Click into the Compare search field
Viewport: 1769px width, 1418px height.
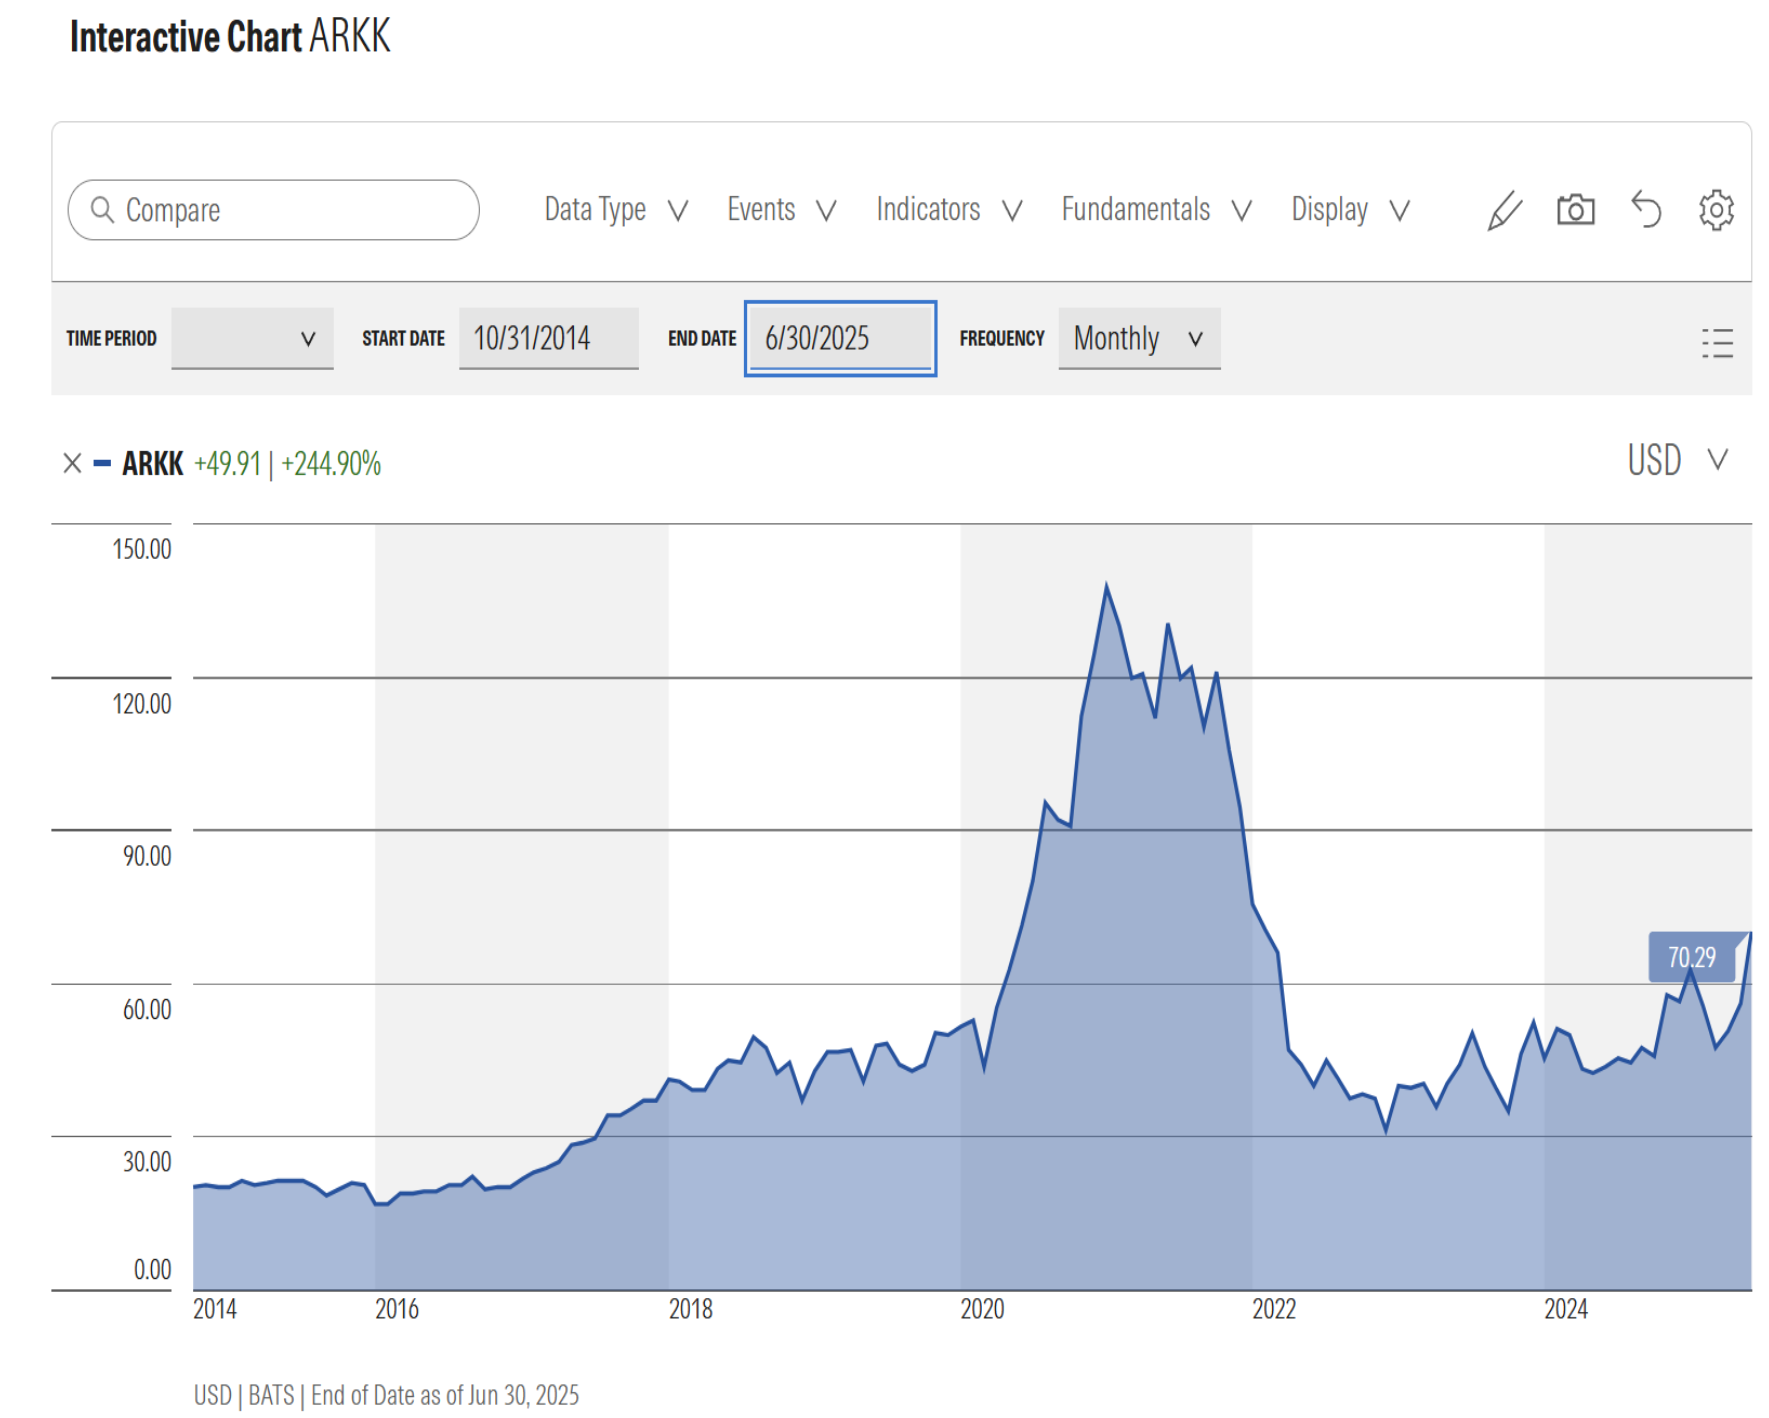coord(290,210)
